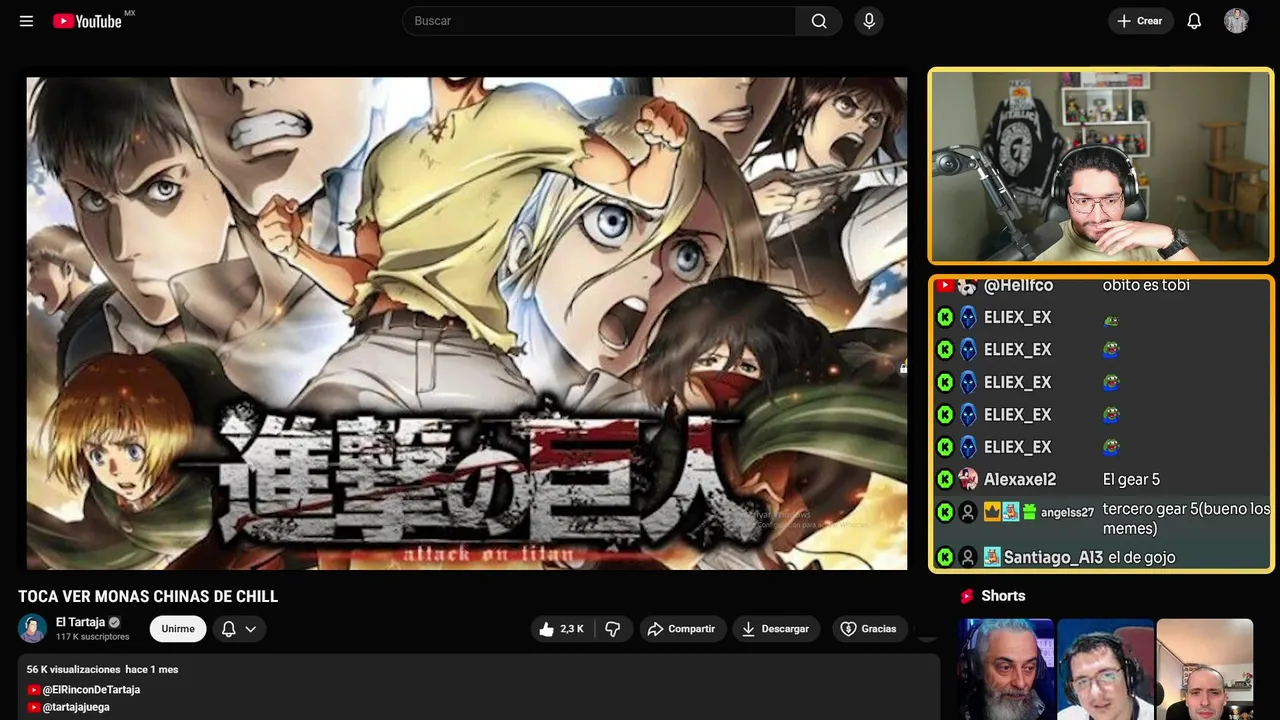1280x720 pixels.
Task: Start voice search with microphone
Action: click(869, 21)
